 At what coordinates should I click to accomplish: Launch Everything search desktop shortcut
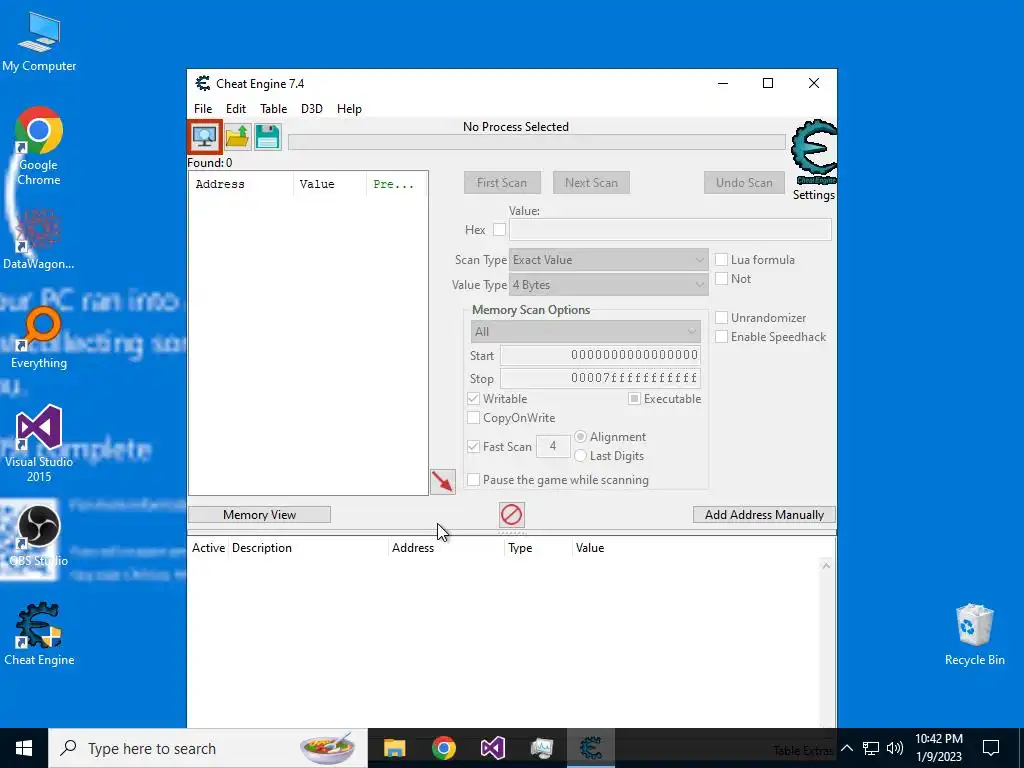[x=39, y=338]
